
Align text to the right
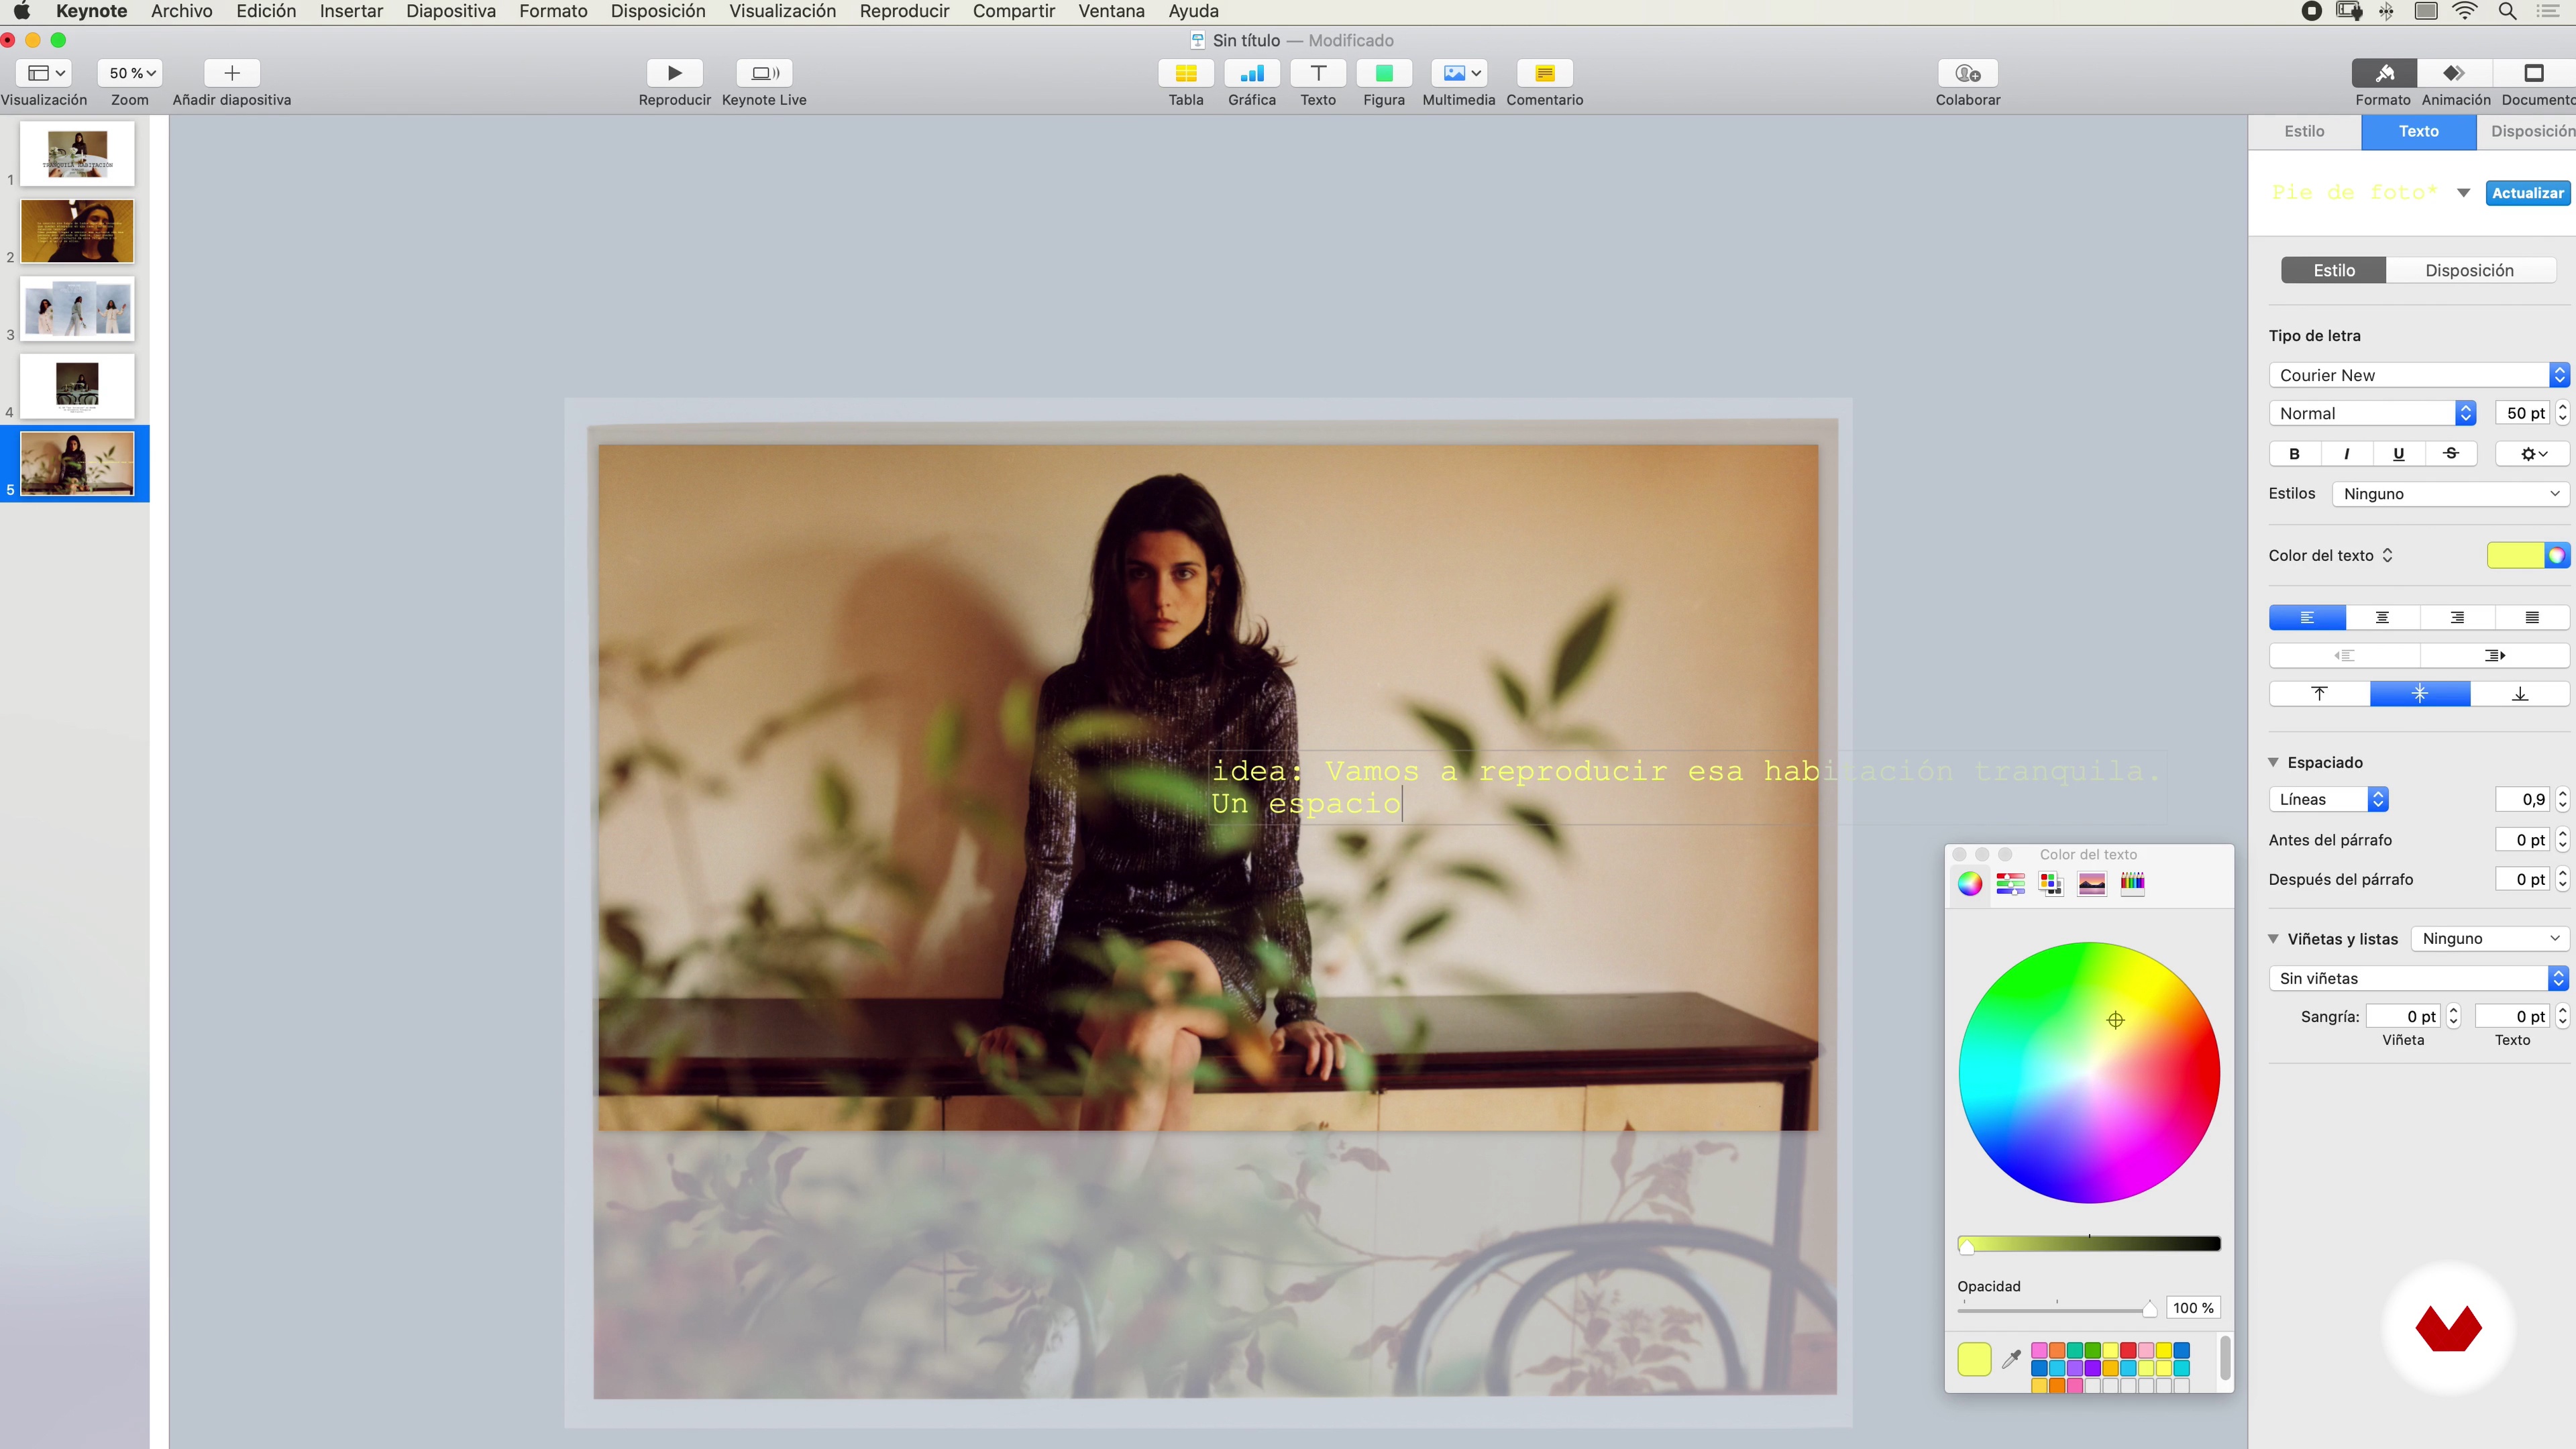2457,618
